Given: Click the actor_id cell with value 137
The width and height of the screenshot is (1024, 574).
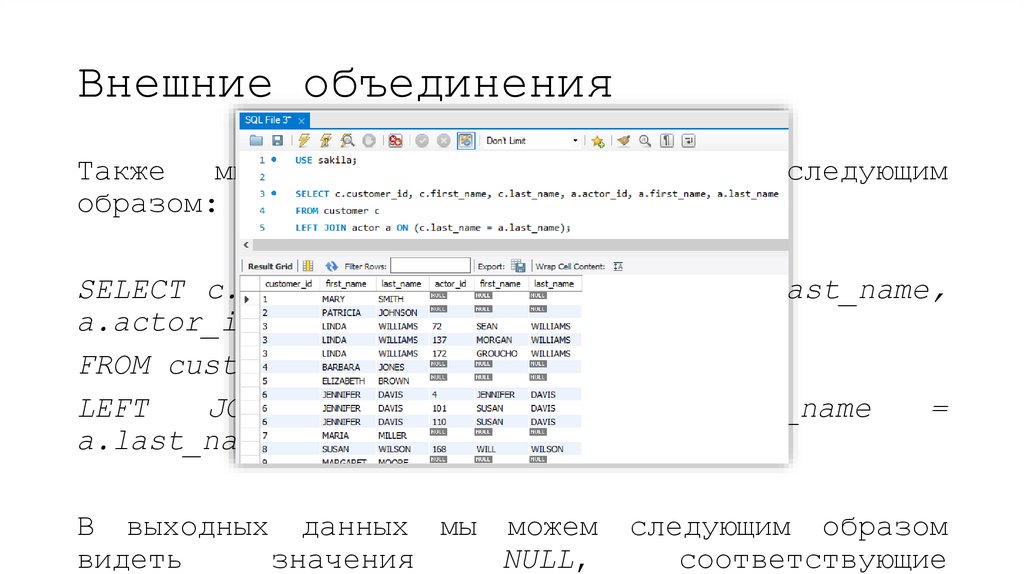Looking at the screenshot, I should click(x=440, y=340).
